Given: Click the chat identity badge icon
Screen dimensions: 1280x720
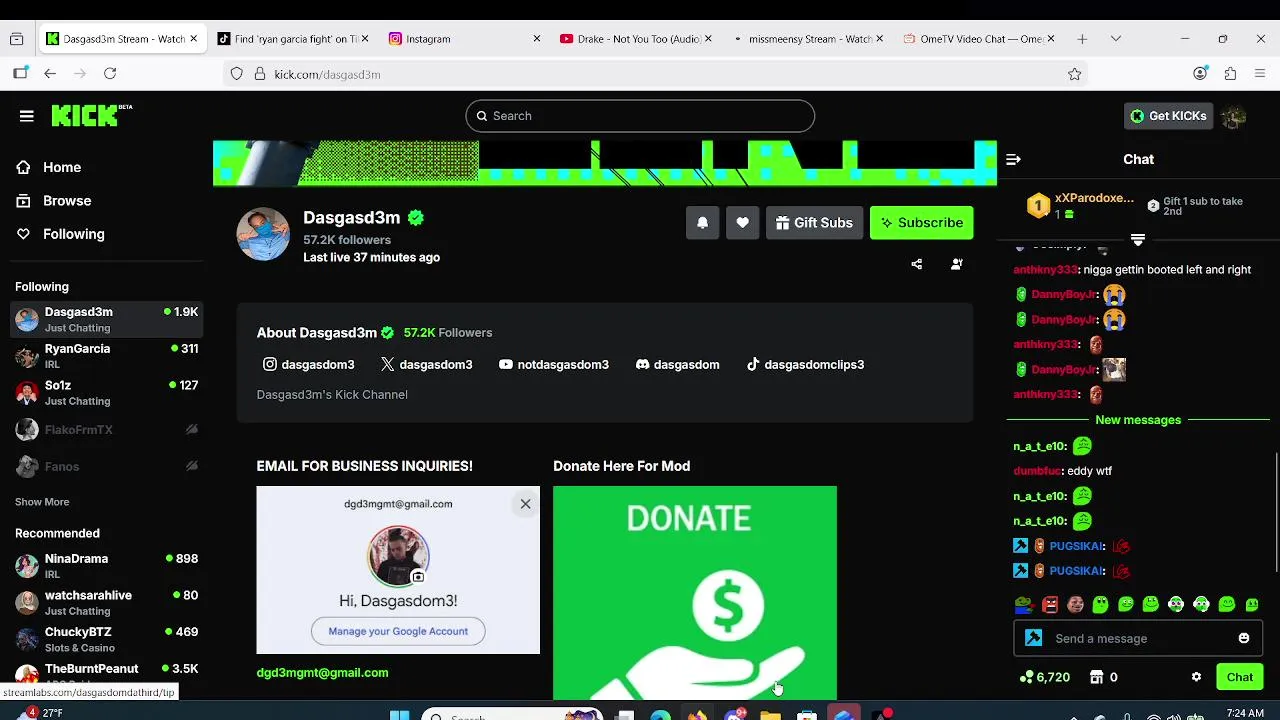Looking at the screenshot, I should pyautogui.click(x=1033, y=639).
